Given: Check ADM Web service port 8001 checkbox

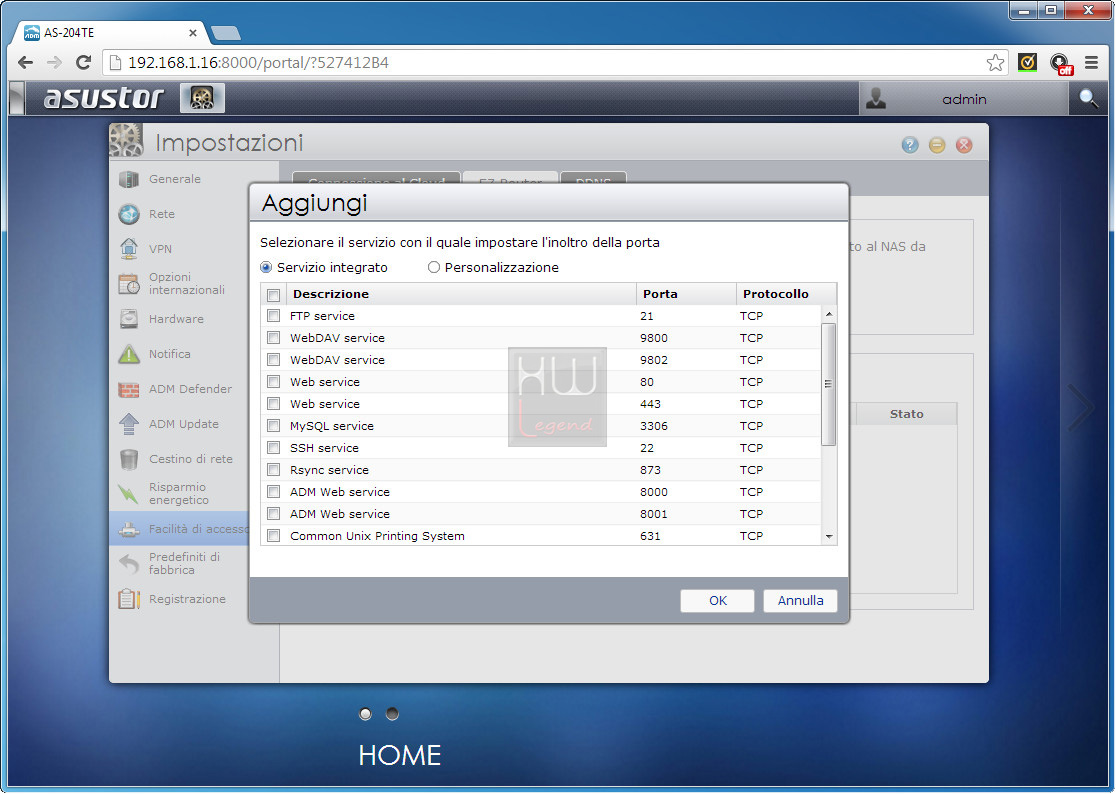Looking at the screenshot, I should tap(273, 514).
